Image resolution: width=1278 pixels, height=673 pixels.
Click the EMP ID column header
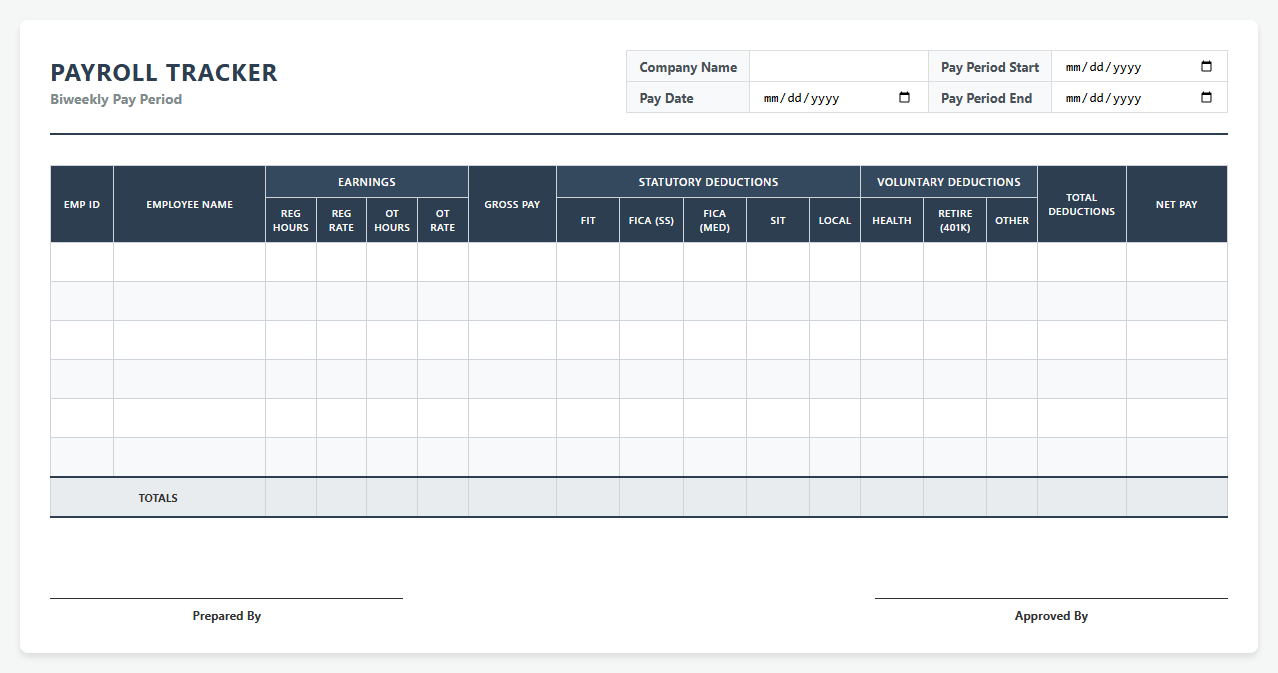coord(82,204)
